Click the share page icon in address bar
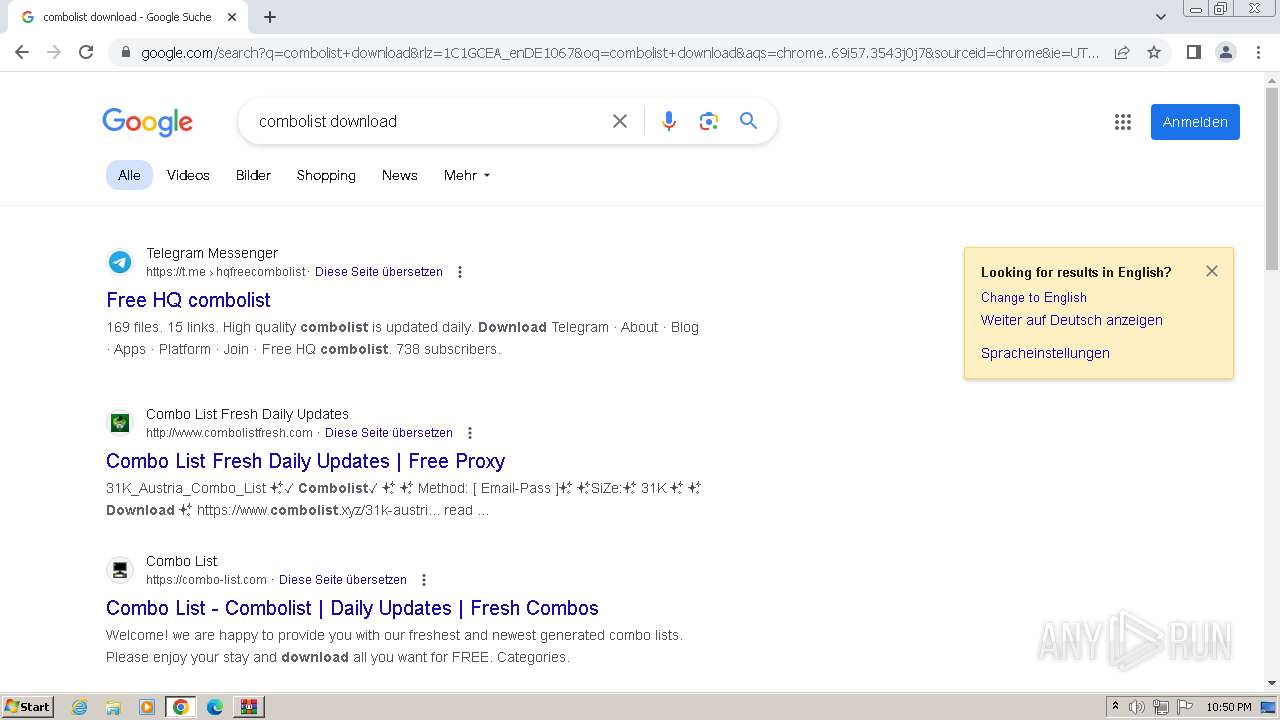This screenshot has width=1280, height=720. 1122,52
